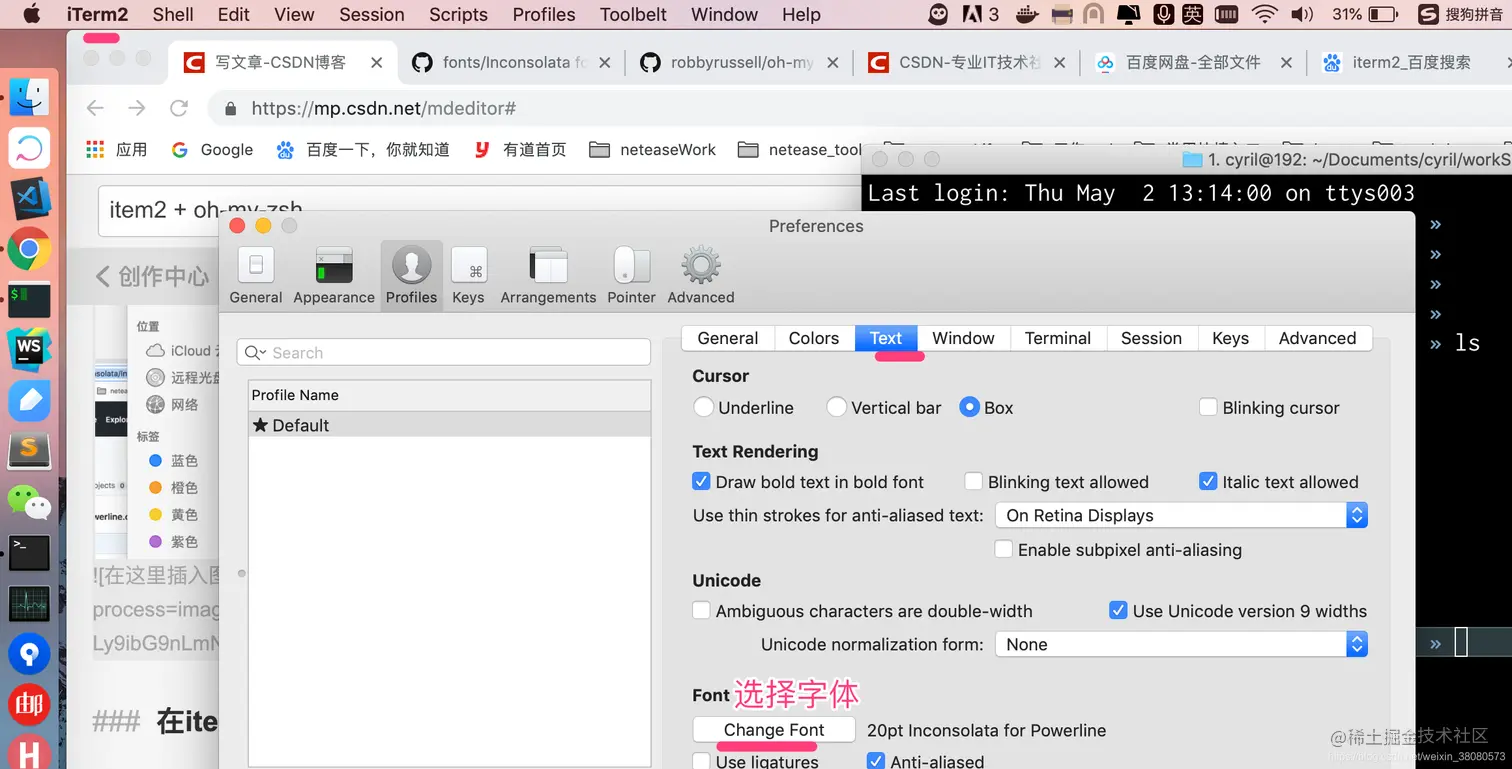Open the Unicode normalization form dropdown
Image resolution: width=1512 pixels, height=769 pixels.
[1181, 644]
